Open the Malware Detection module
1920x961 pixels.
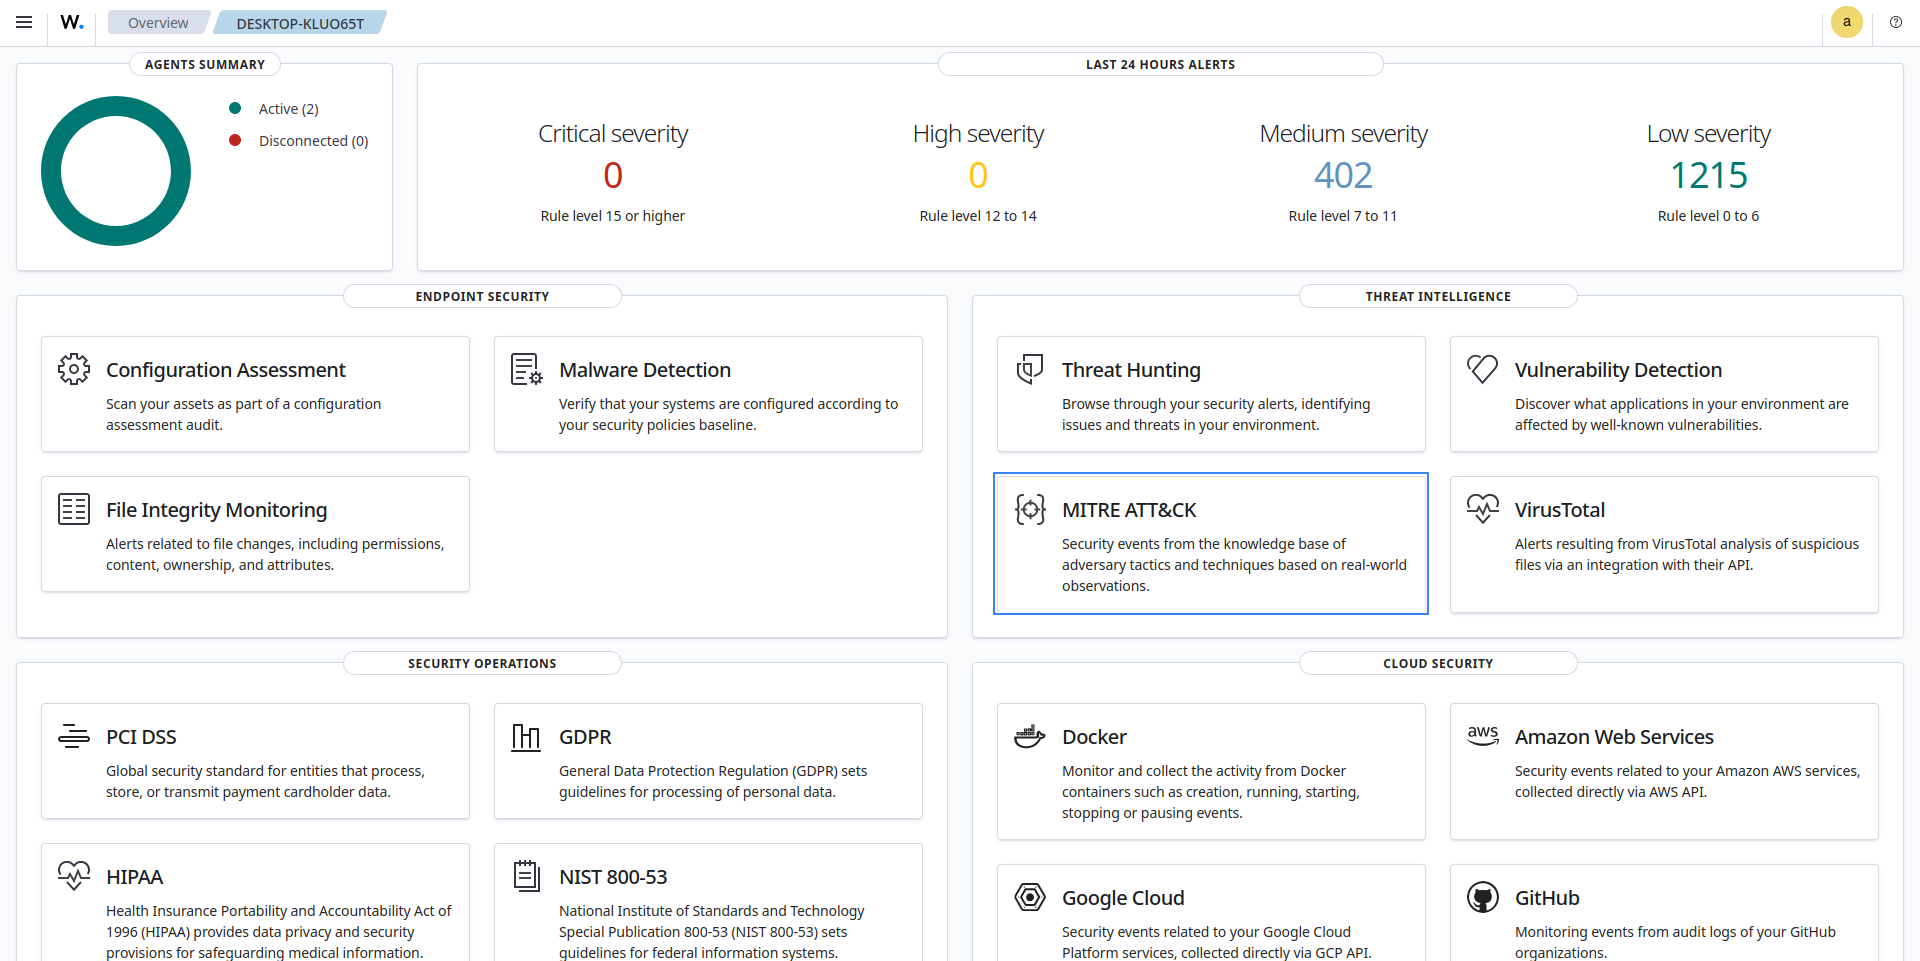(708, 394)
